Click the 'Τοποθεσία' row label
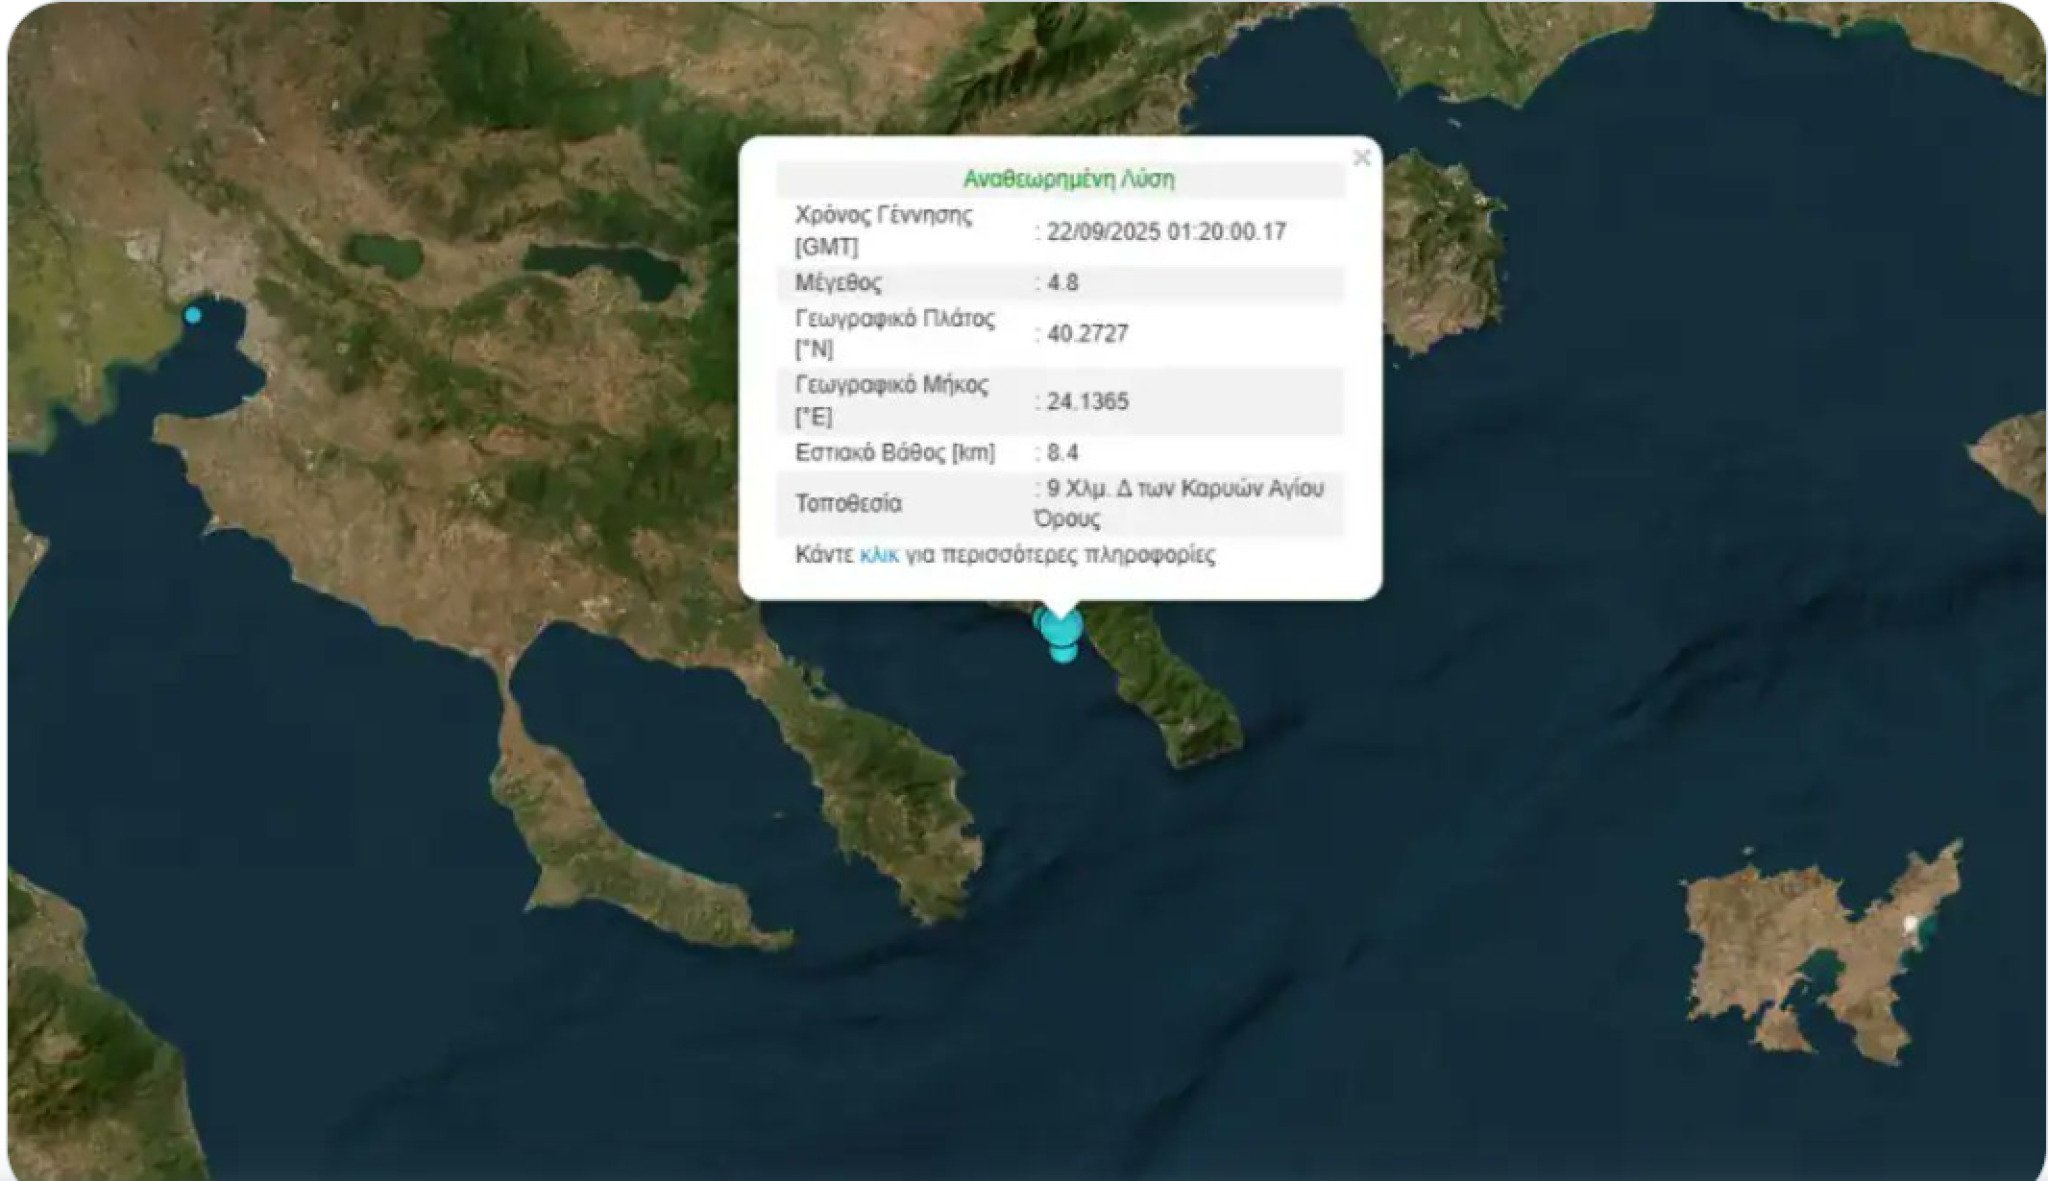This screenshot has width=2048, height=1181. tap(848, 503)
